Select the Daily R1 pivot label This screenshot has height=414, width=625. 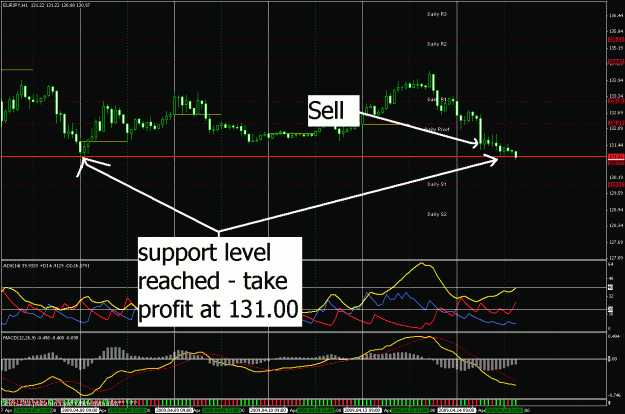coord(437,99)
